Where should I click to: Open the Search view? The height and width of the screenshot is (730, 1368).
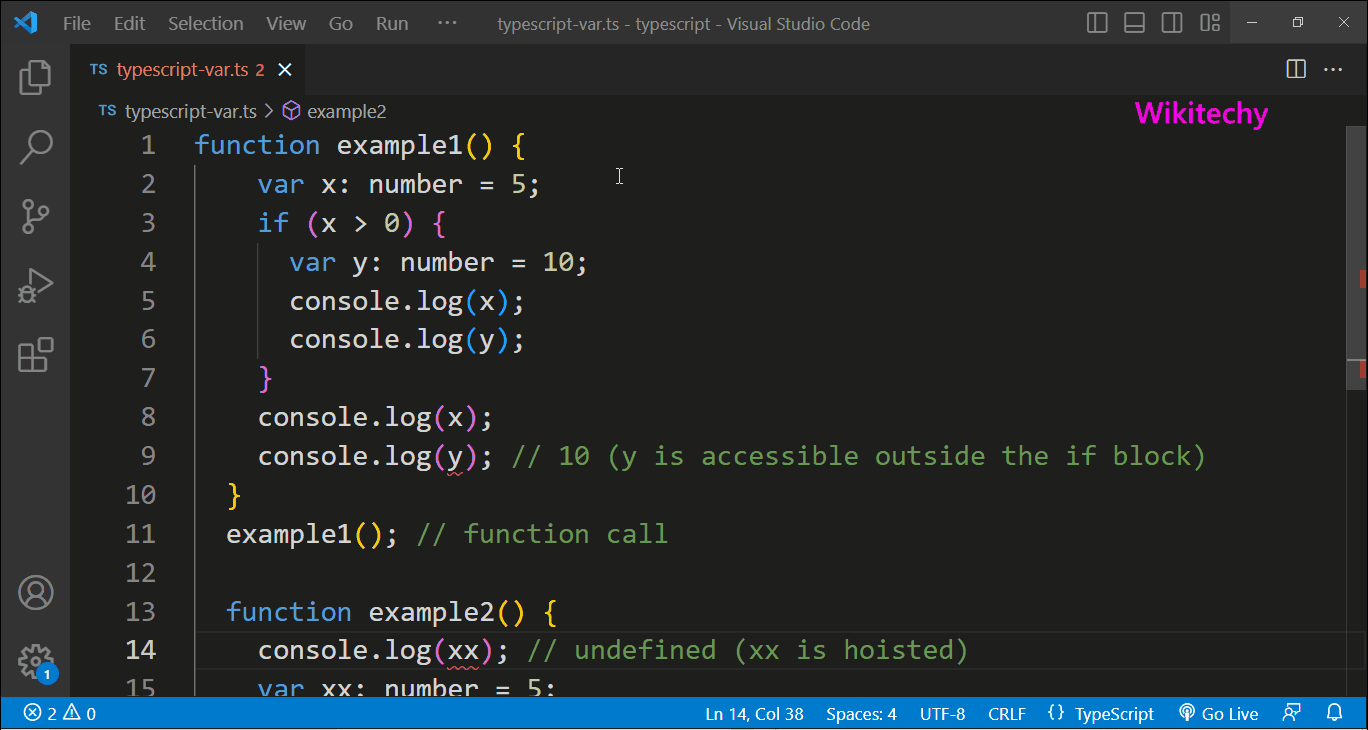(x=36, y=147)
